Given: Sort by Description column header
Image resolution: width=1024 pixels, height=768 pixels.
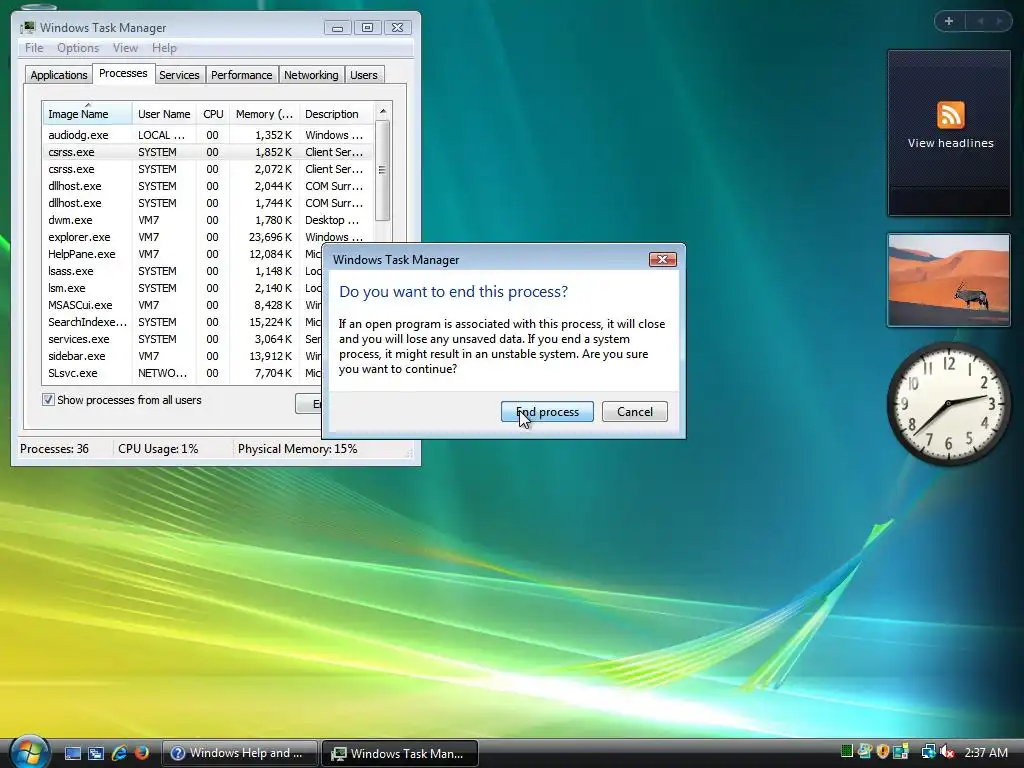Looking at the screenshot, I should [336, 114].
